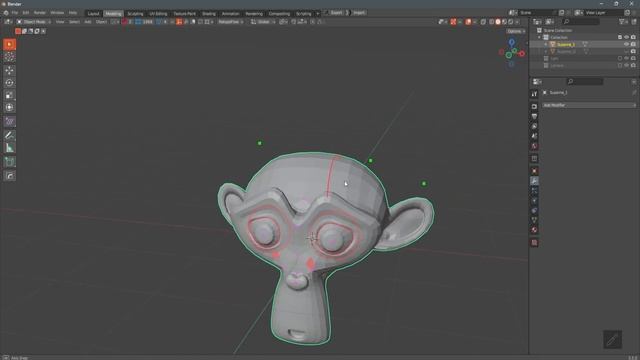Open the 3D viewport editor type dropdown

[x=8, y=22]
